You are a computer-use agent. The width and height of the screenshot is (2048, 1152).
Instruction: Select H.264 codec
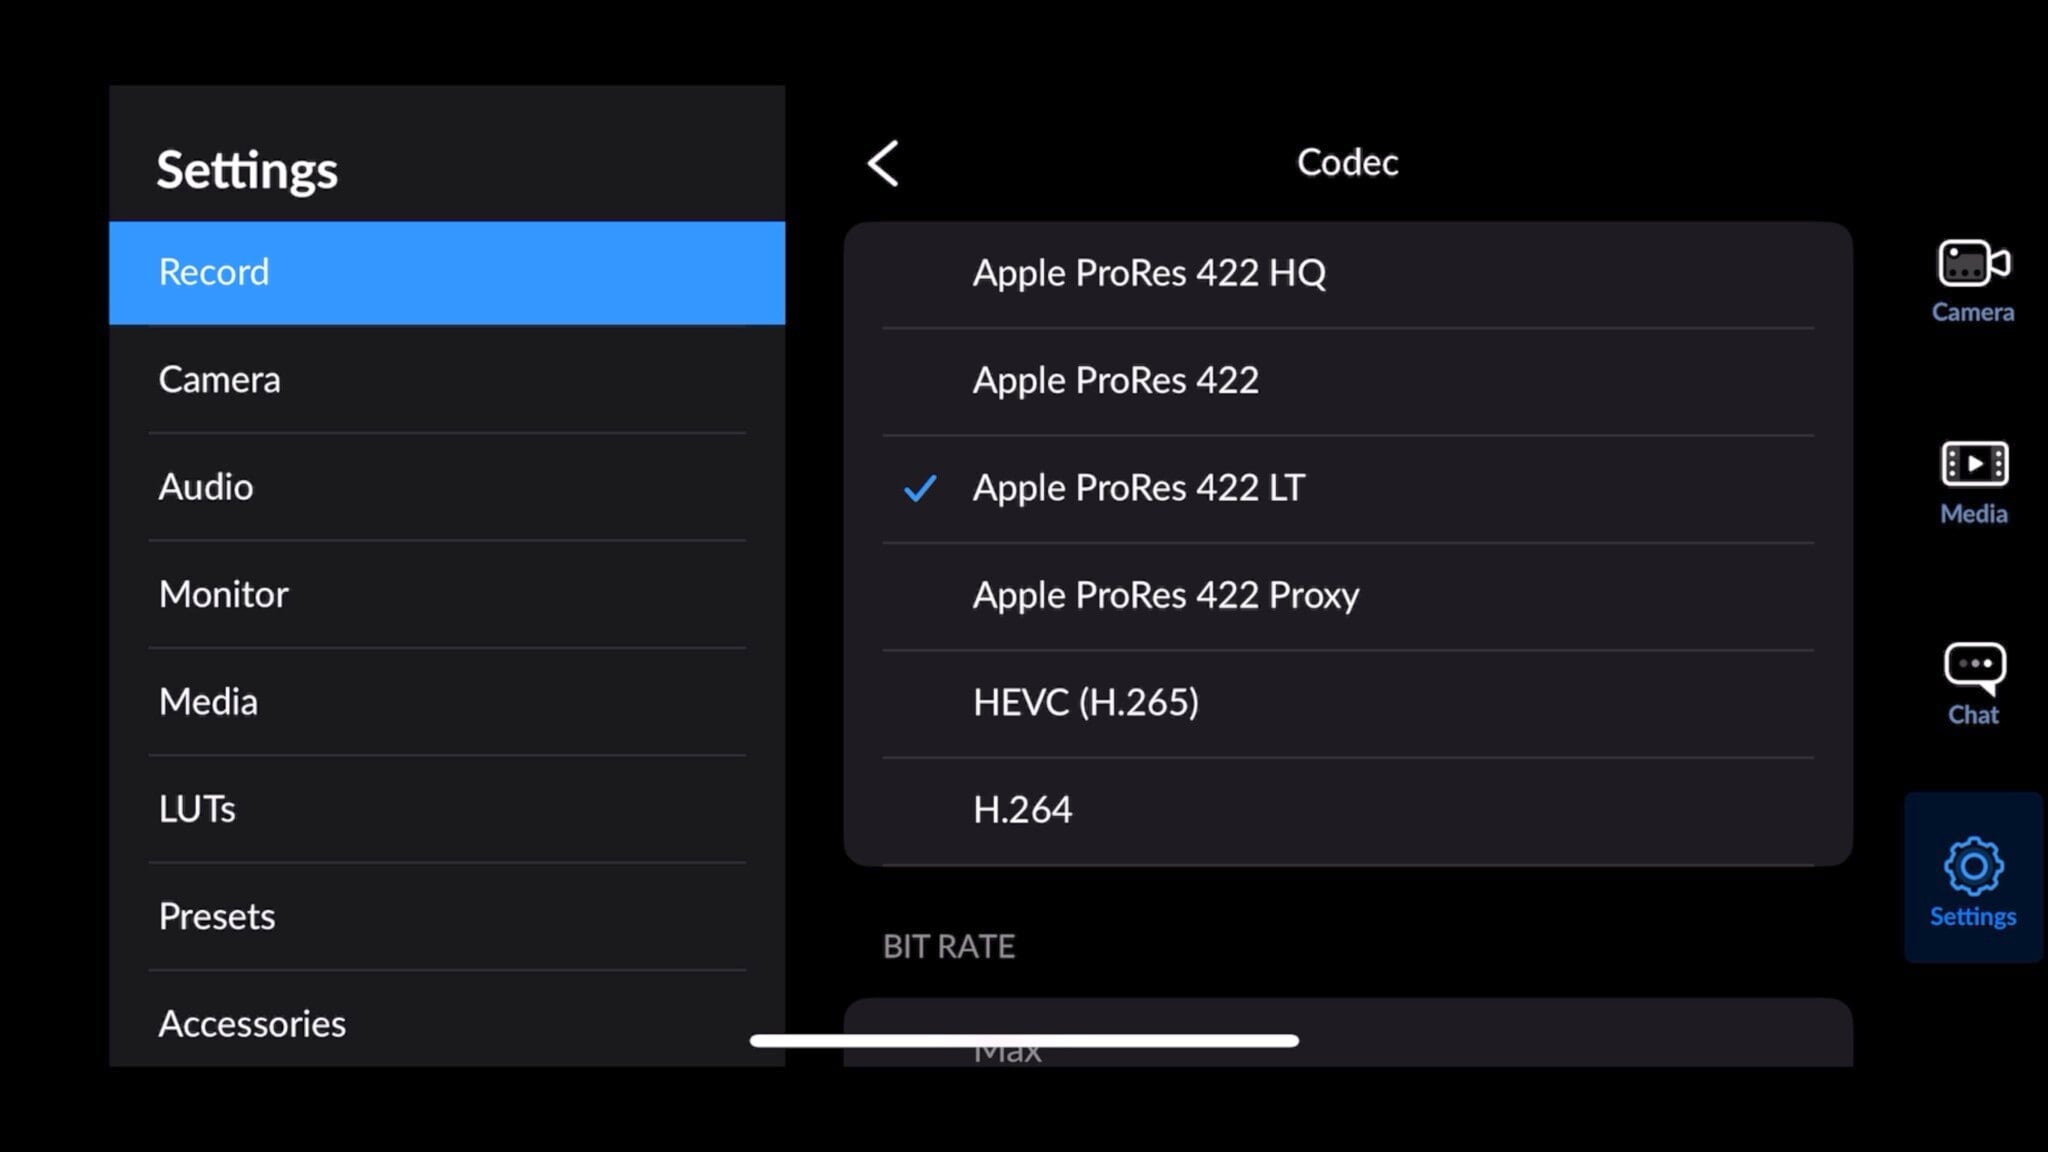click(x=1022, y=808)
